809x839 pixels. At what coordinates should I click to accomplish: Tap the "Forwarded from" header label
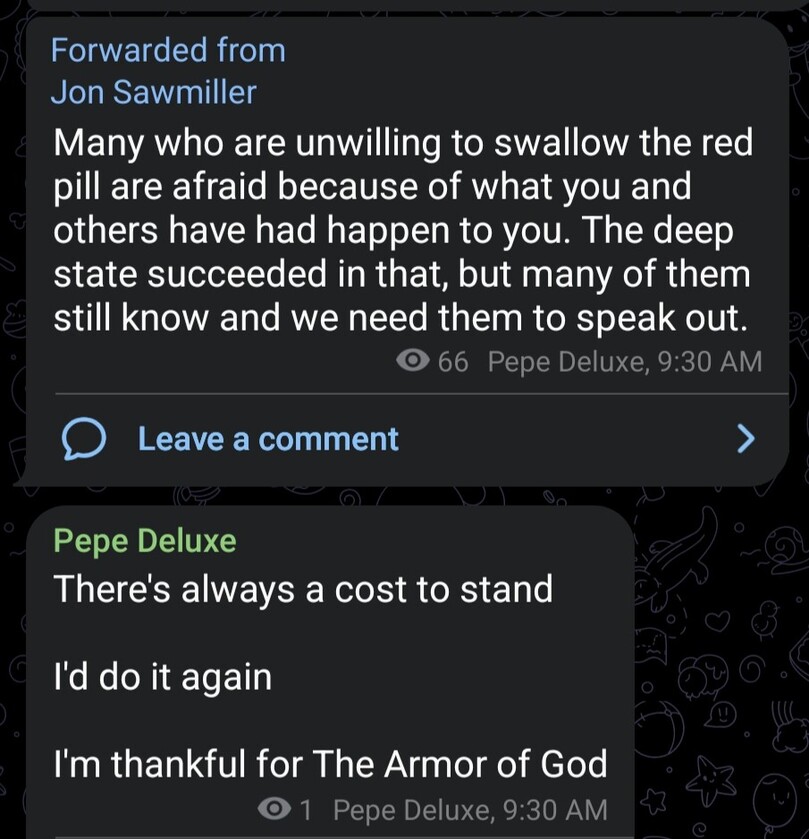click(168, 50)
